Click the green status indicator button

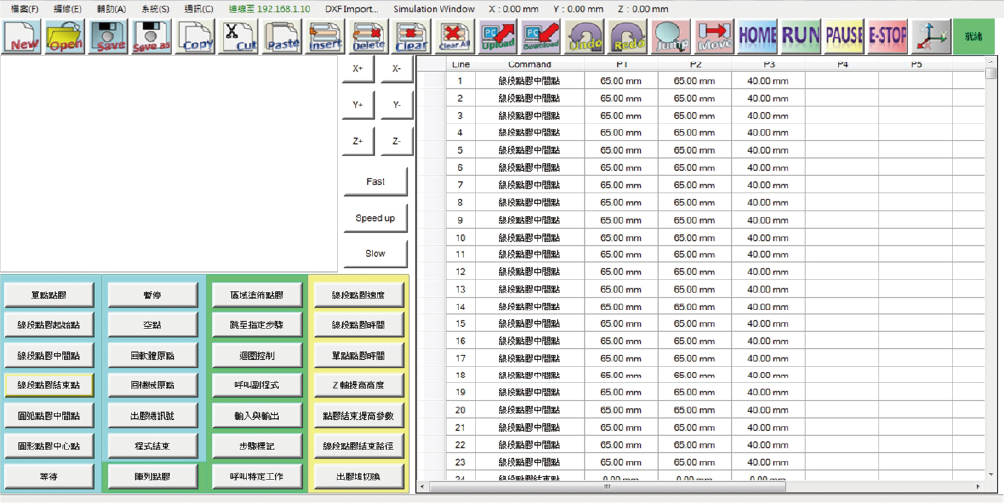tap(974, 37)
